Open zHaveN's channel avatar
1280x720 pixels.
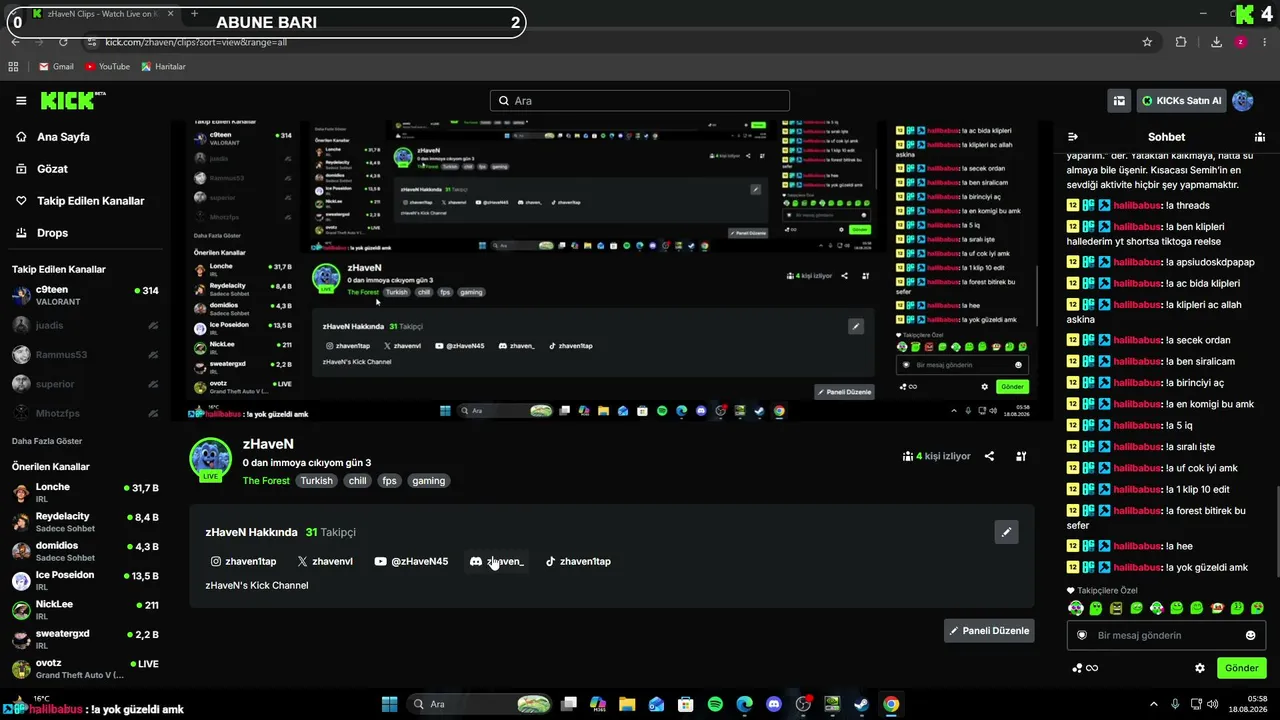click(x=211, y=459)
